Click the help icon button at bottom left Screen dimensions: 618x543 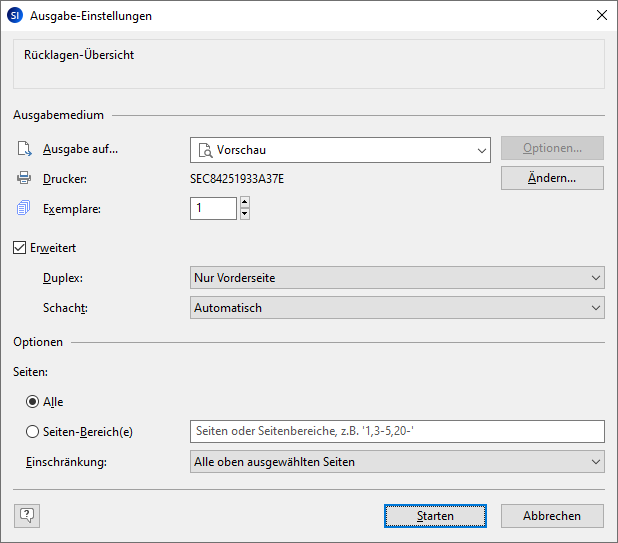[x=27, y=516]
